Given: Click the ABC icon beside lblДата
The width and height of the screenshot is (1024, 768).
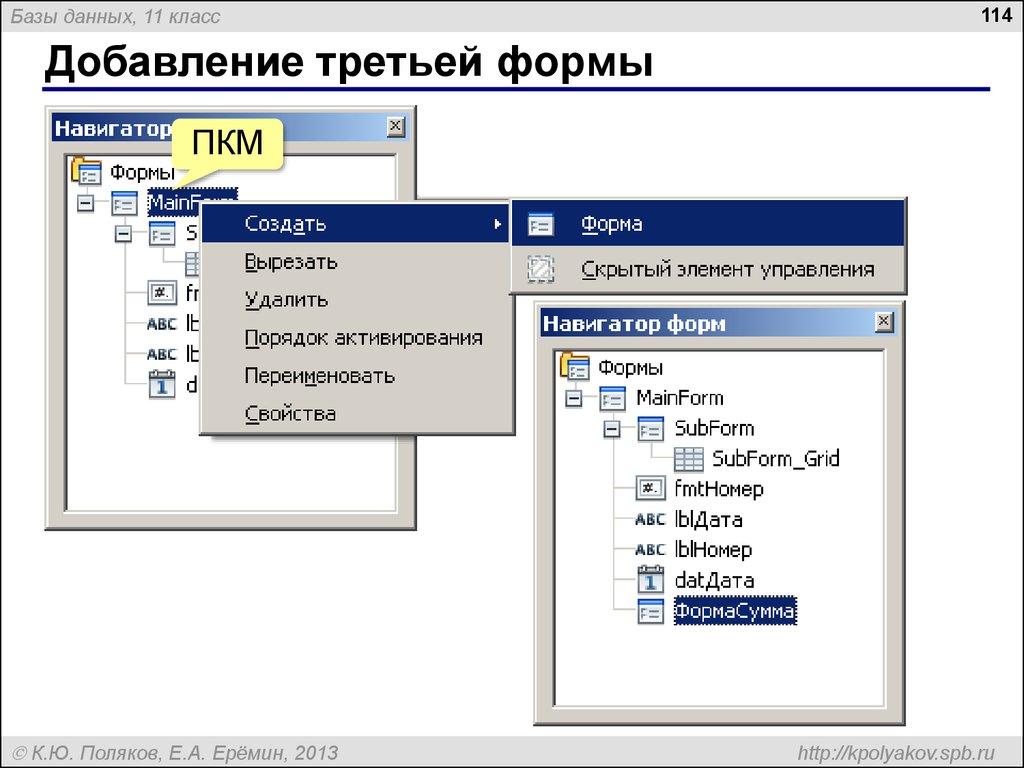Looking at the screenshot, I should [652, 519].
